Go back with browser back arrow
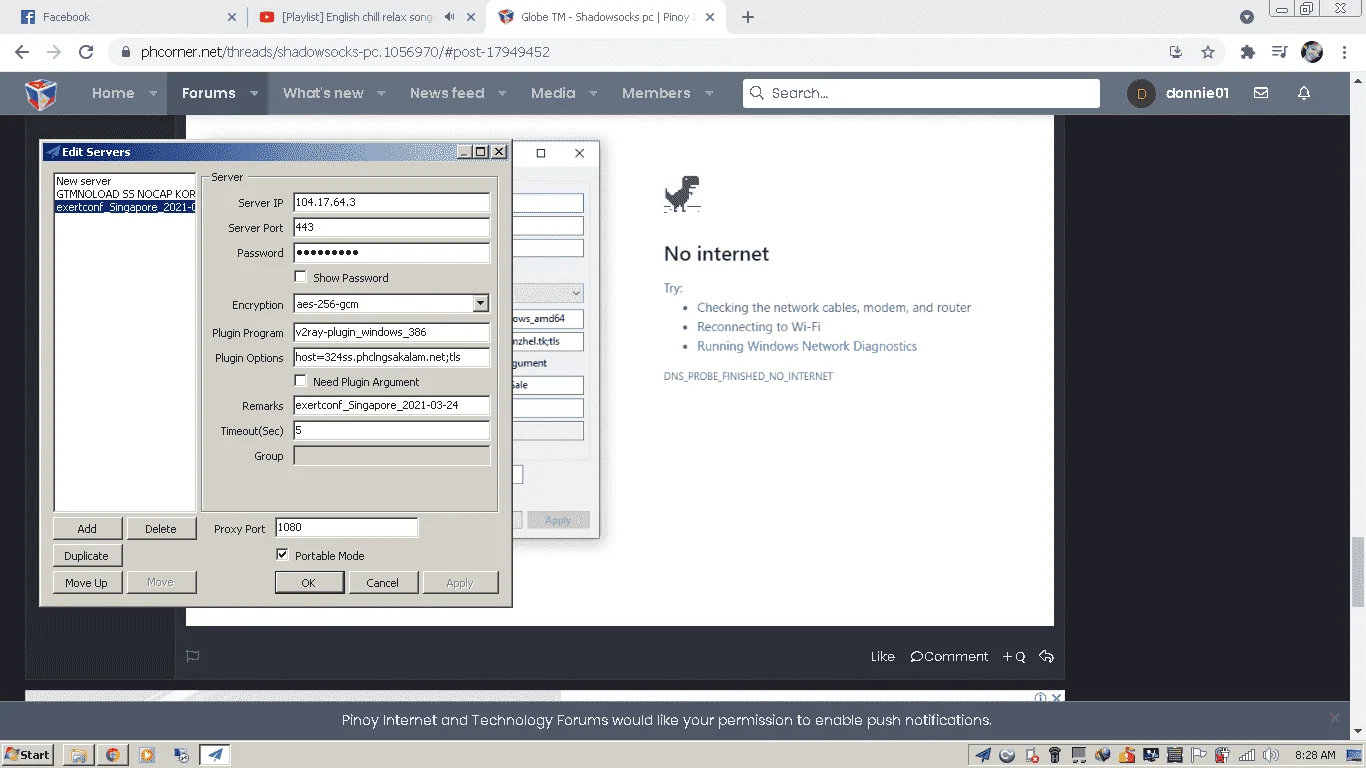 click(x=22, y=52)
